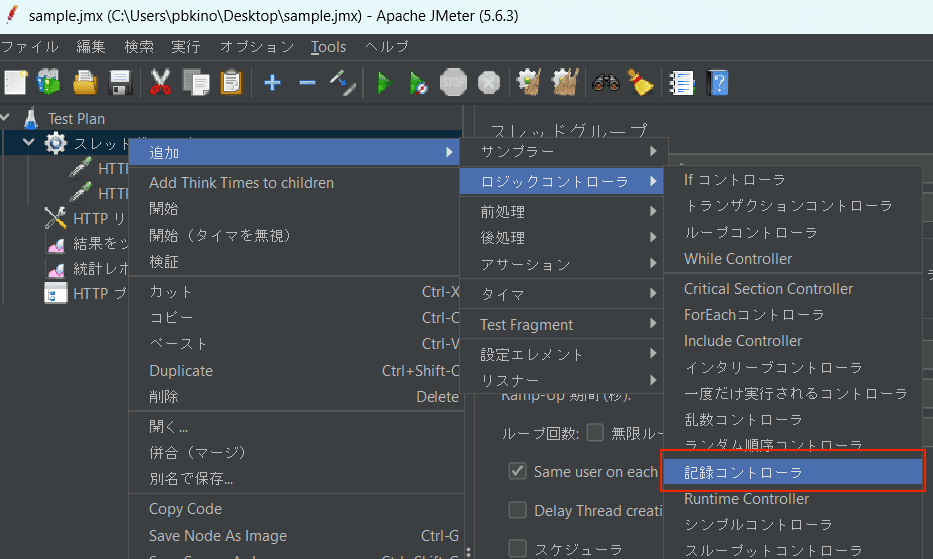933x559 pixels.
Task: Enable the スケジューラ checkbox
Action: pos(518,548)
